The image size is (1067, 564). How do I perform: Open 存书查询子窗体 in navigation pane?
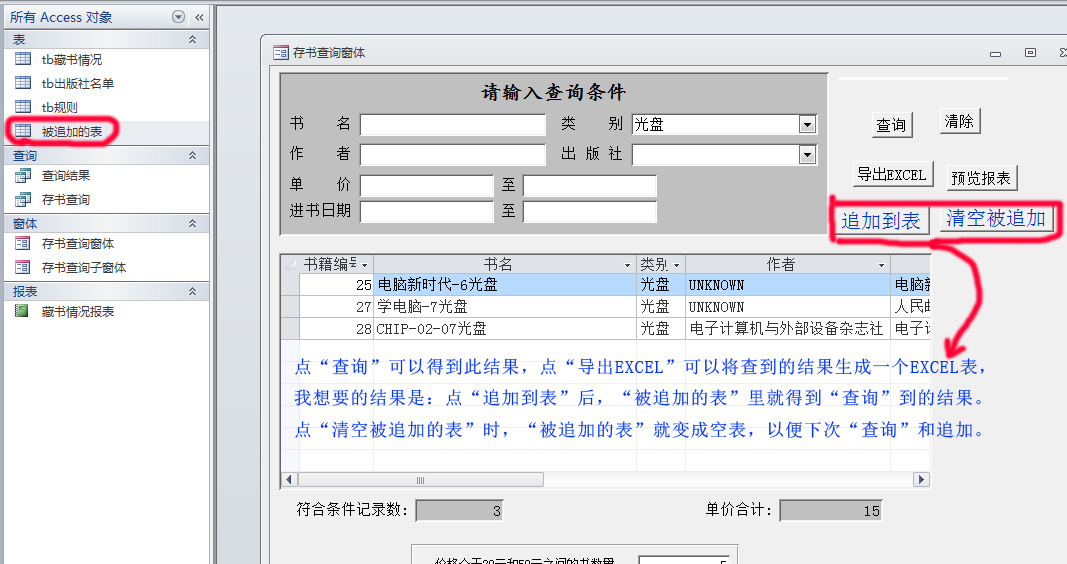tap(84, 267)
